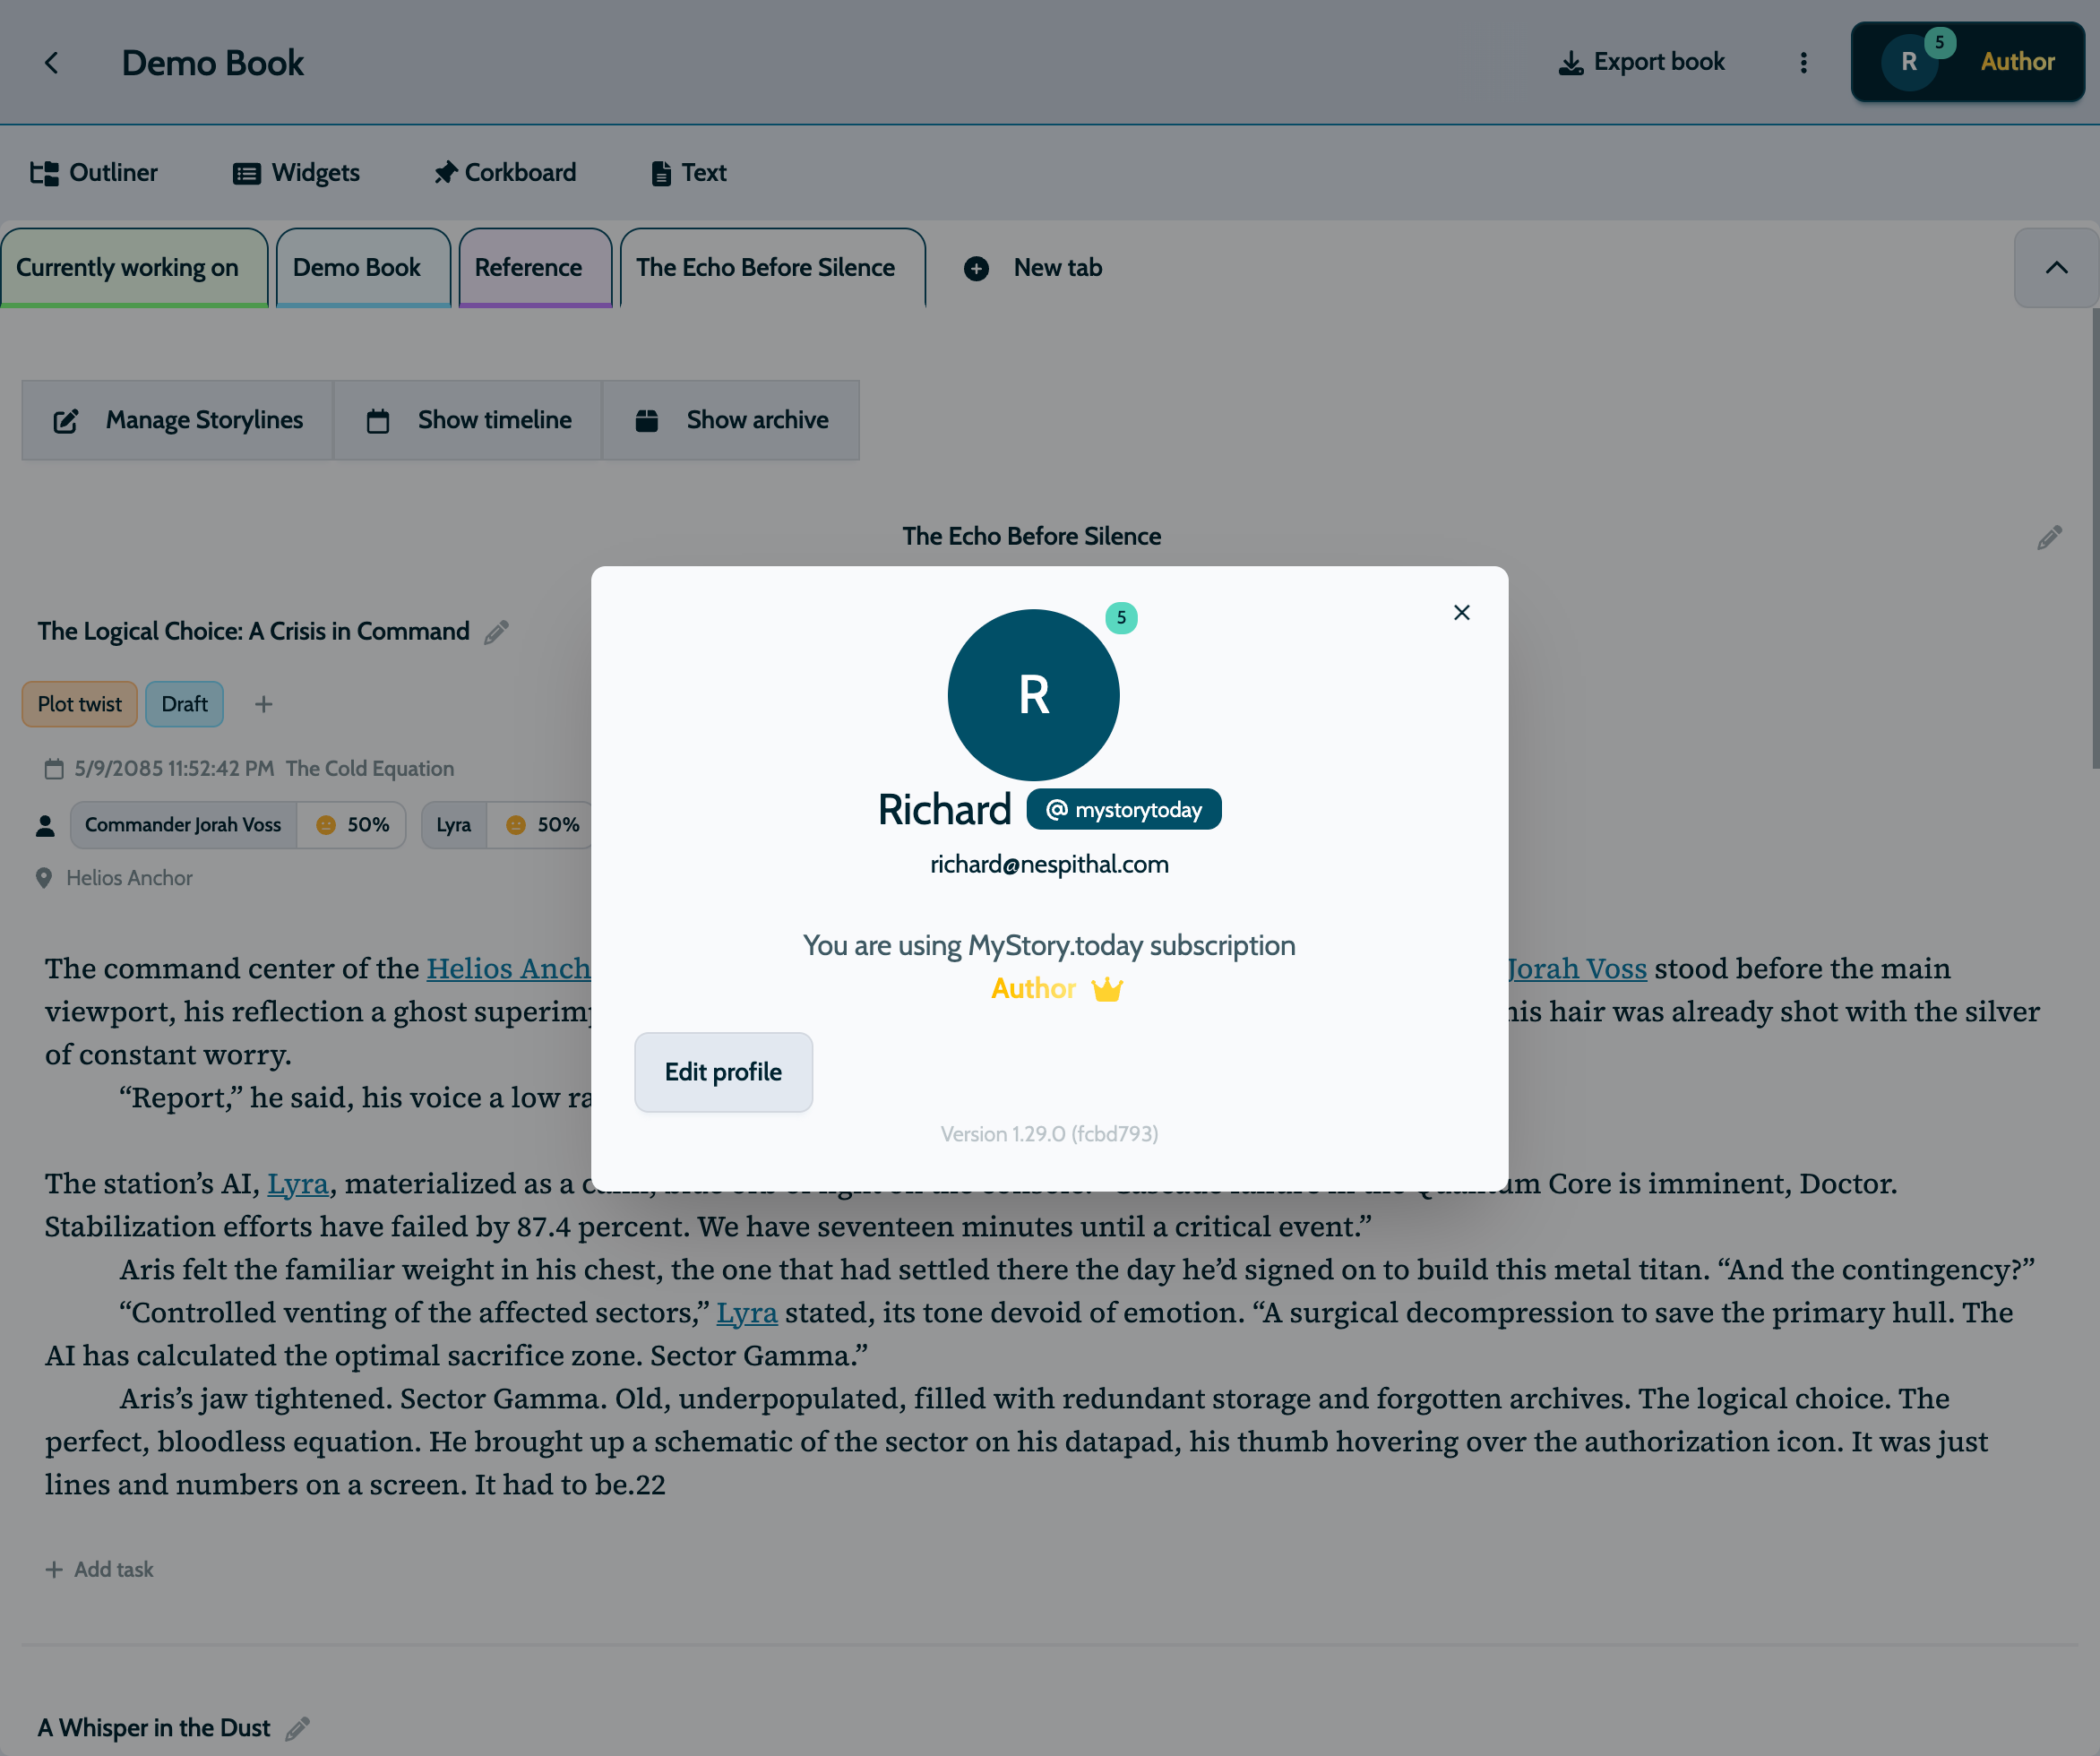Open Manage Storylines

[178, 420]
